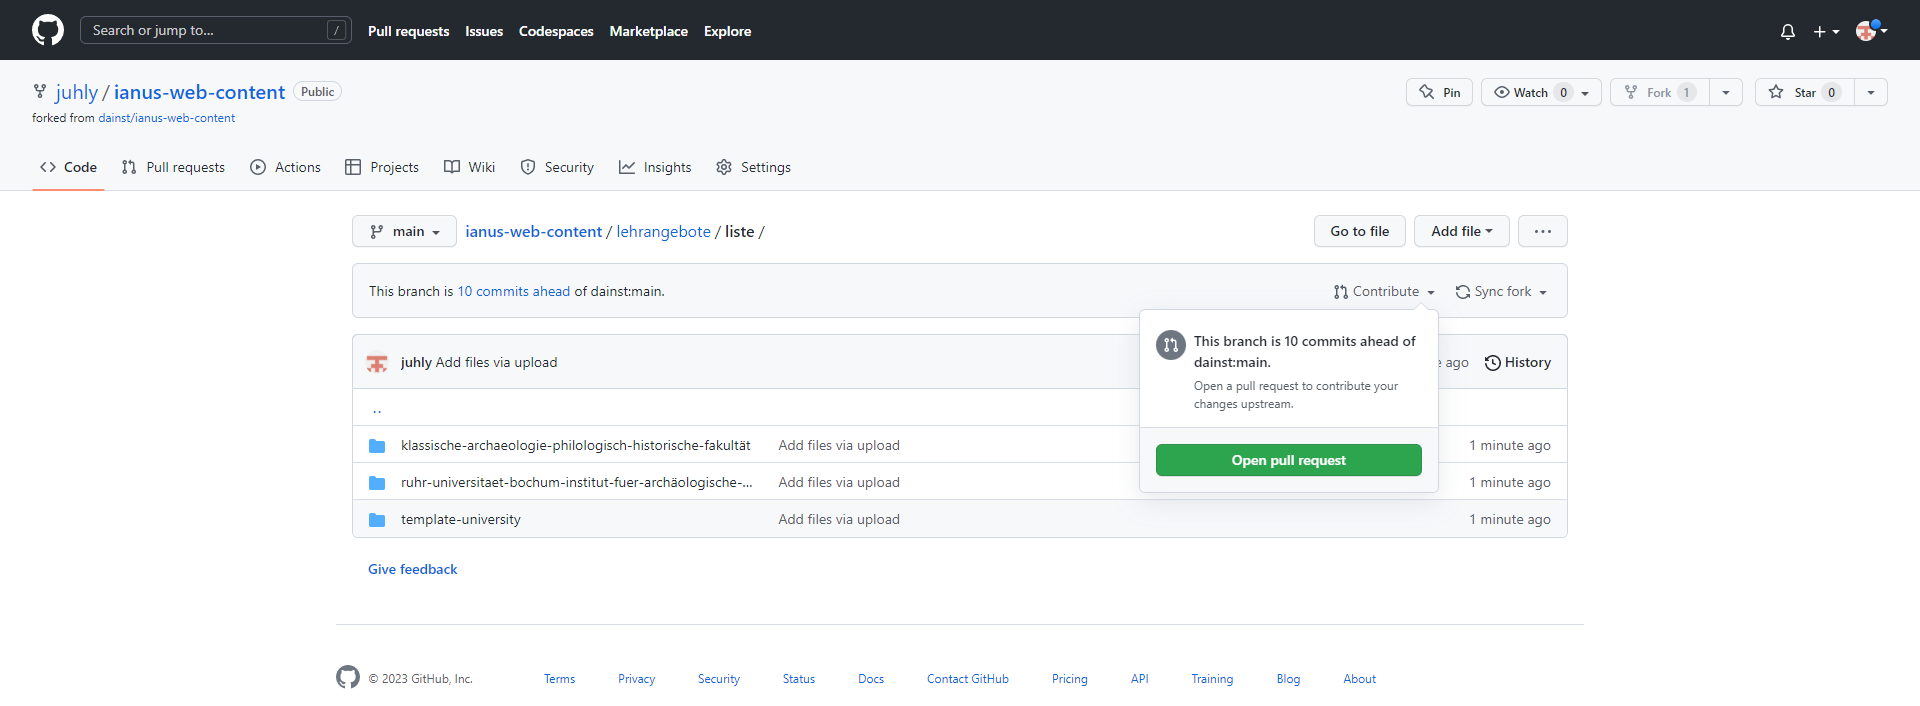Open Docs footer link
Image resolution: width=1920 pixels, height=706 pixels.
(870, 679)
